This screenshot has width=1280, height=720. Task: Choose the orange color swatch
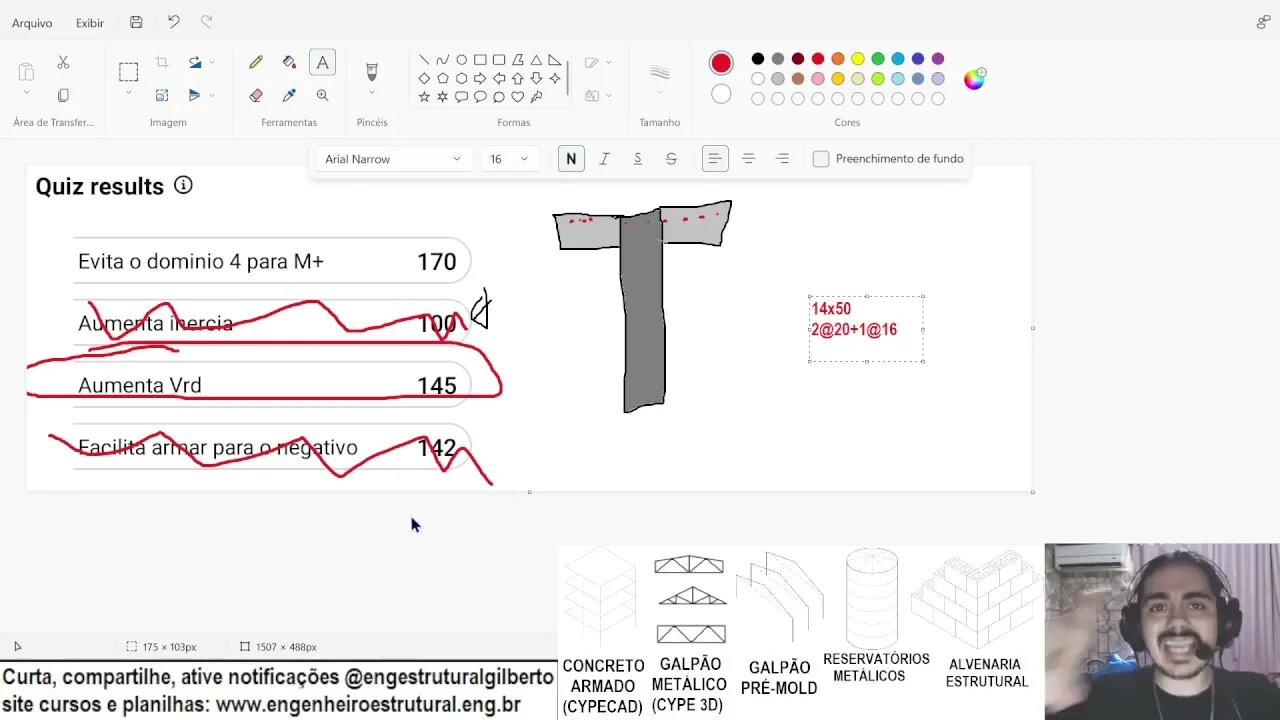click(x=838, y=59)
